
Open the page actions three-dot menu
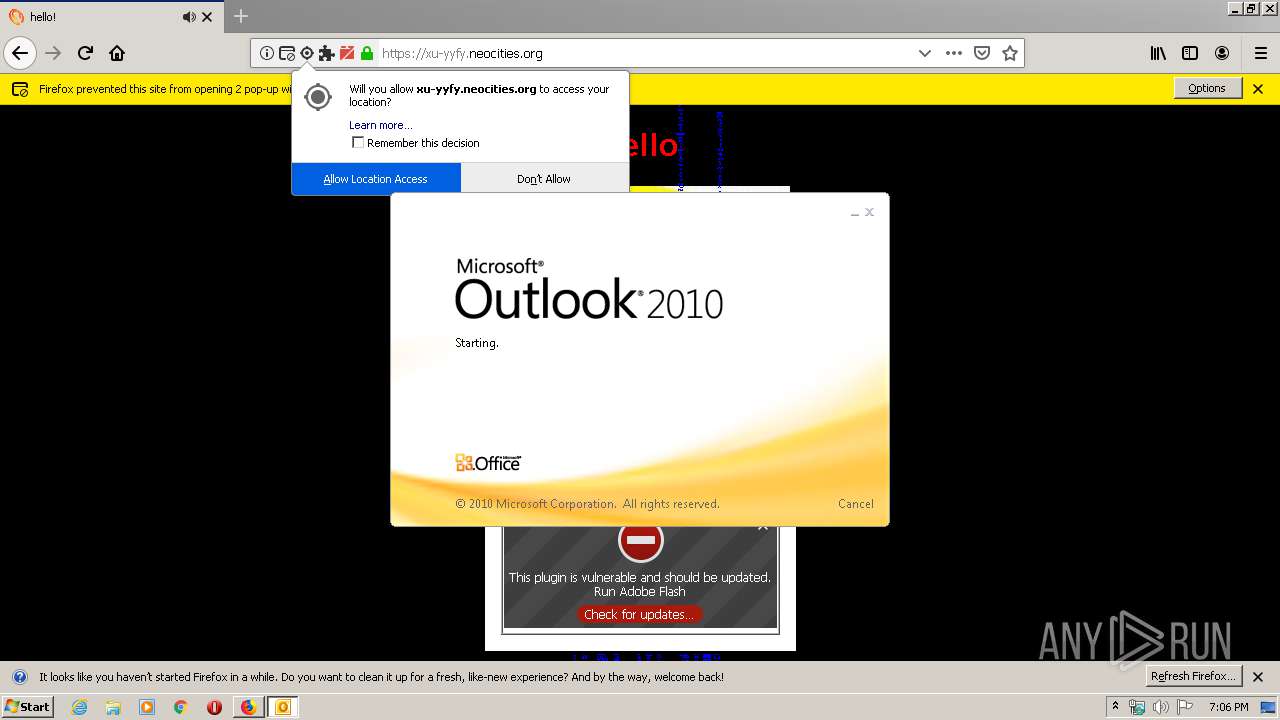[x=954, y=53]
